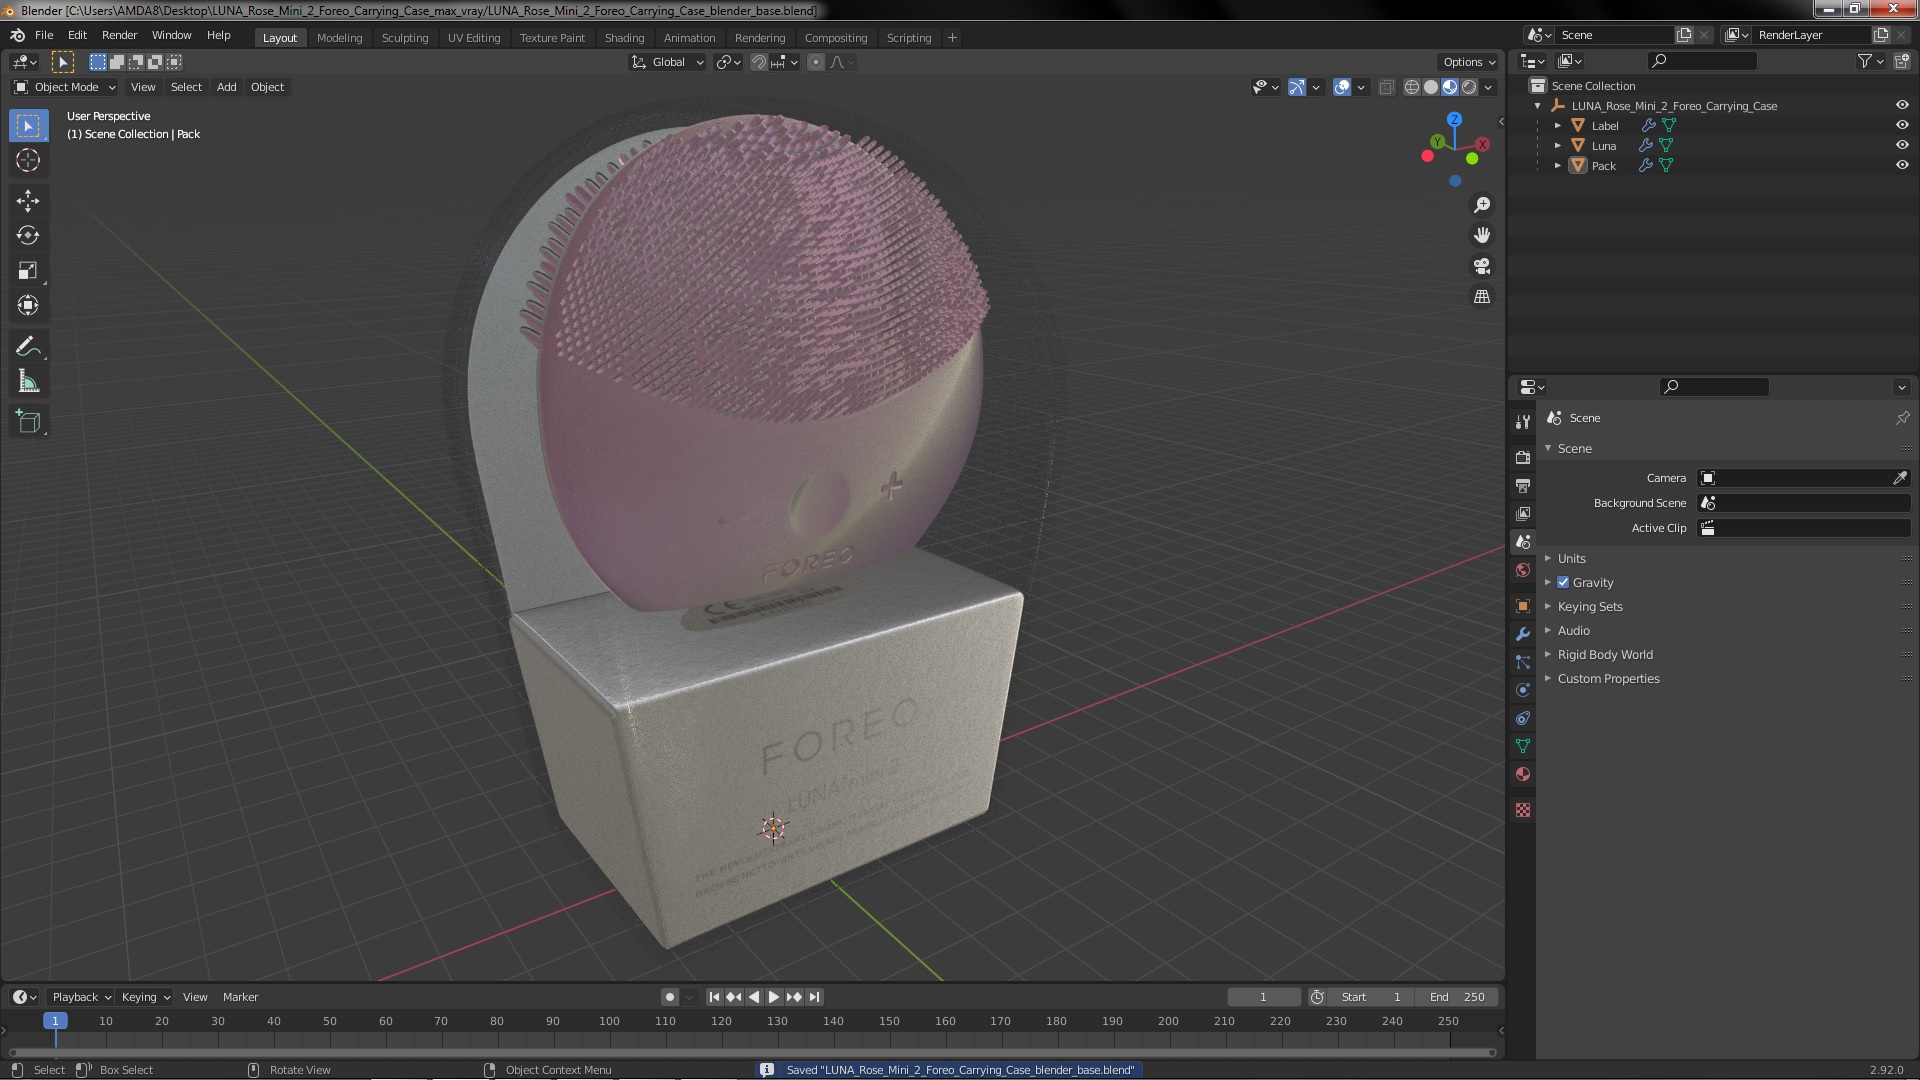Hide the Luna object in outliner
Image resolution: width=1920 pixels, height=1080 pixels.
(x=1902, y=146)
